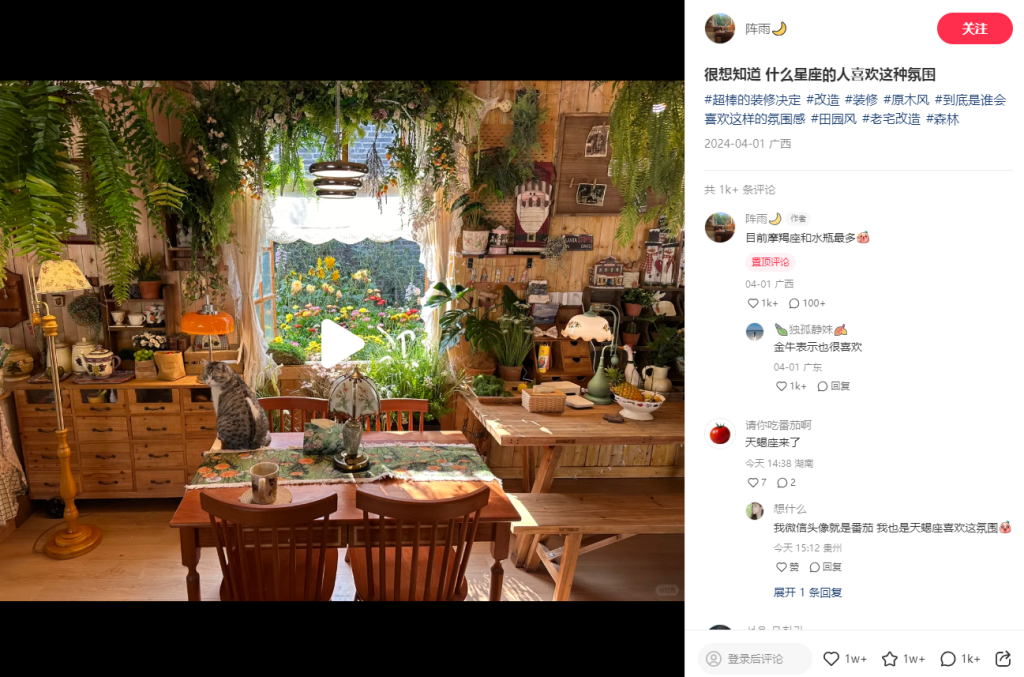Viewport: 1024px width, 677px height.
Task: Reply to 独孤静姝 comment via 回复
Action: (x=833, y=386)
